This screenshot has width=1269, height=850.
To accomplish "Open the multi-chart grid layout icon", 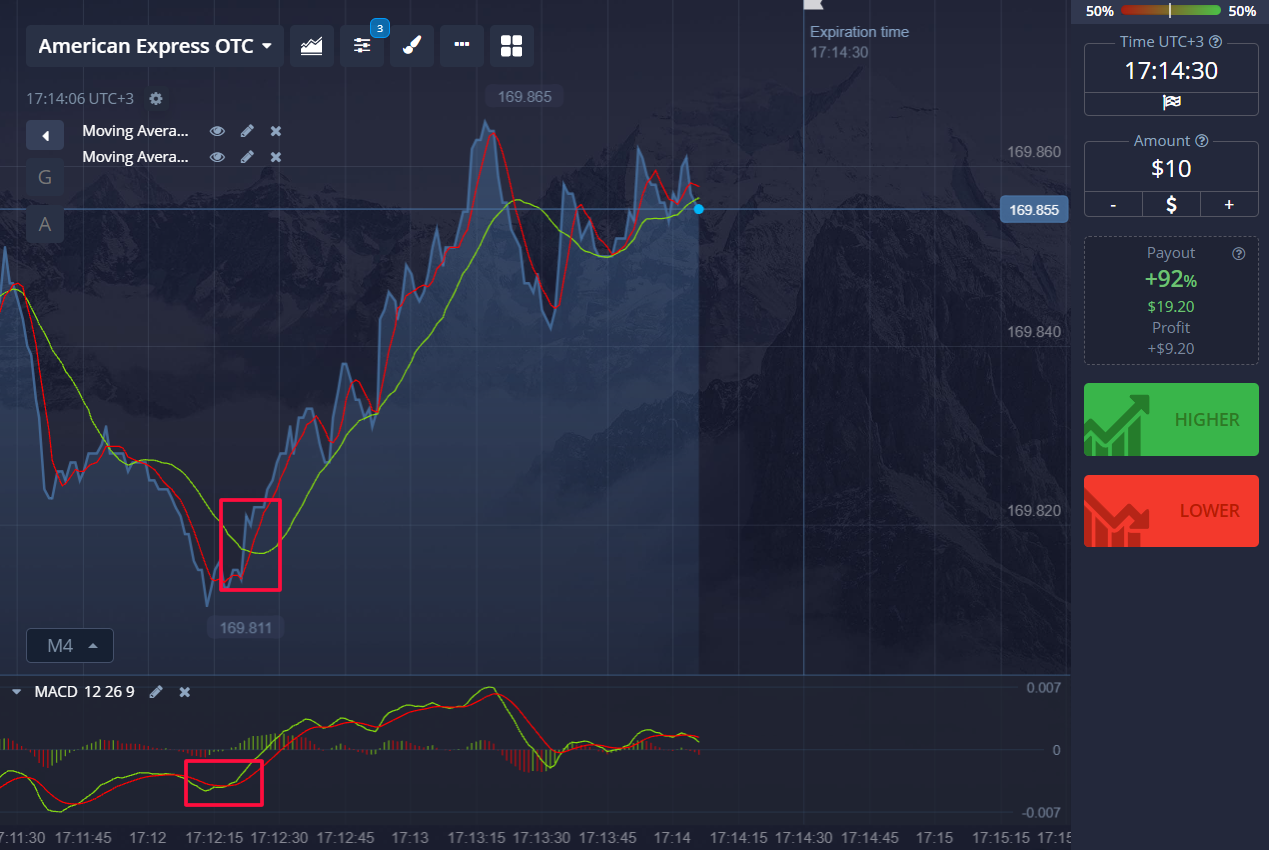I will click(x=512, y=46).
